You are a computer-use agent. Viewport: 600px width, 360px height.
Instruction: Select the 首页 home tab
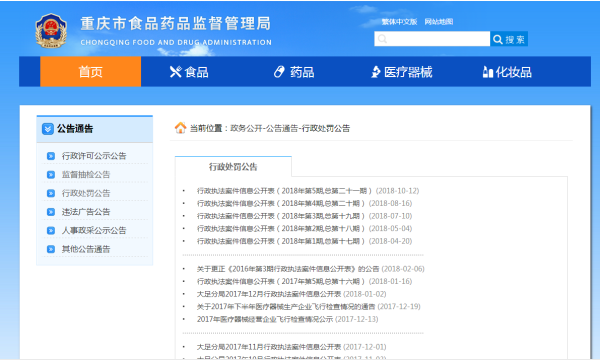click(x=91, y=72)
